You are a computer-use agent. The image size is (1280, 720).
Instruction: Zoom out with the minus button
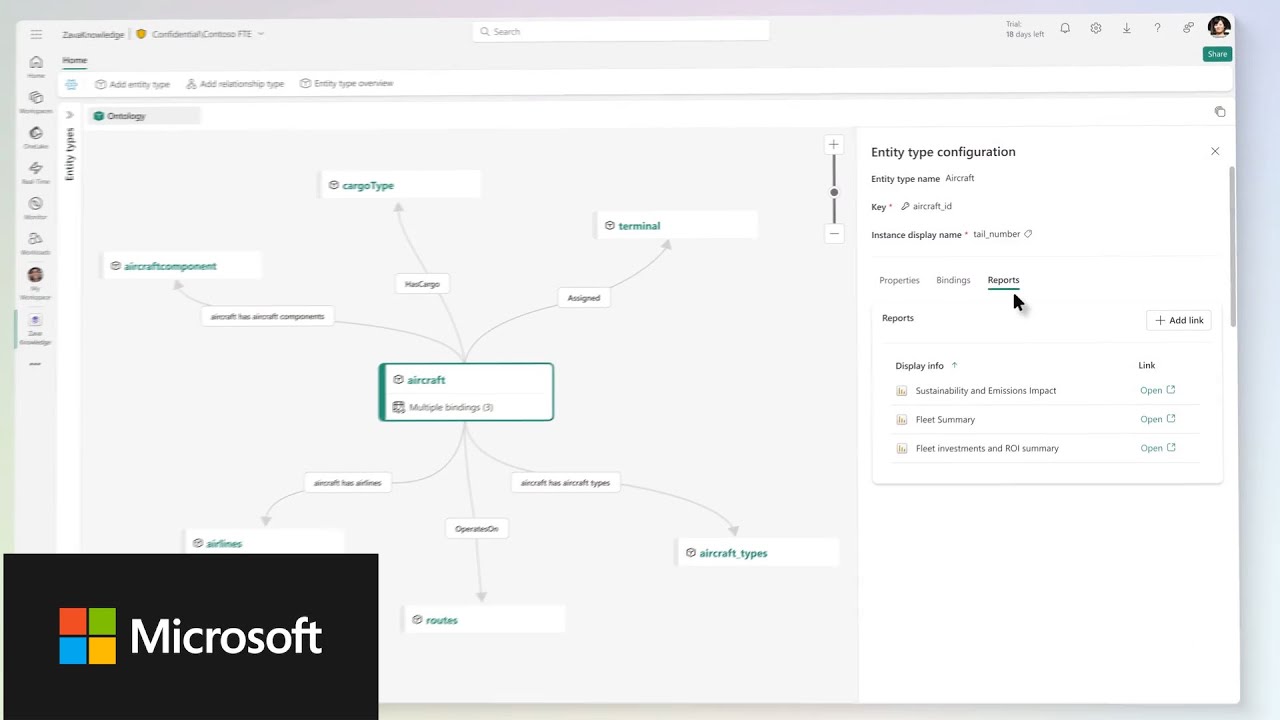tap(833, 233)
